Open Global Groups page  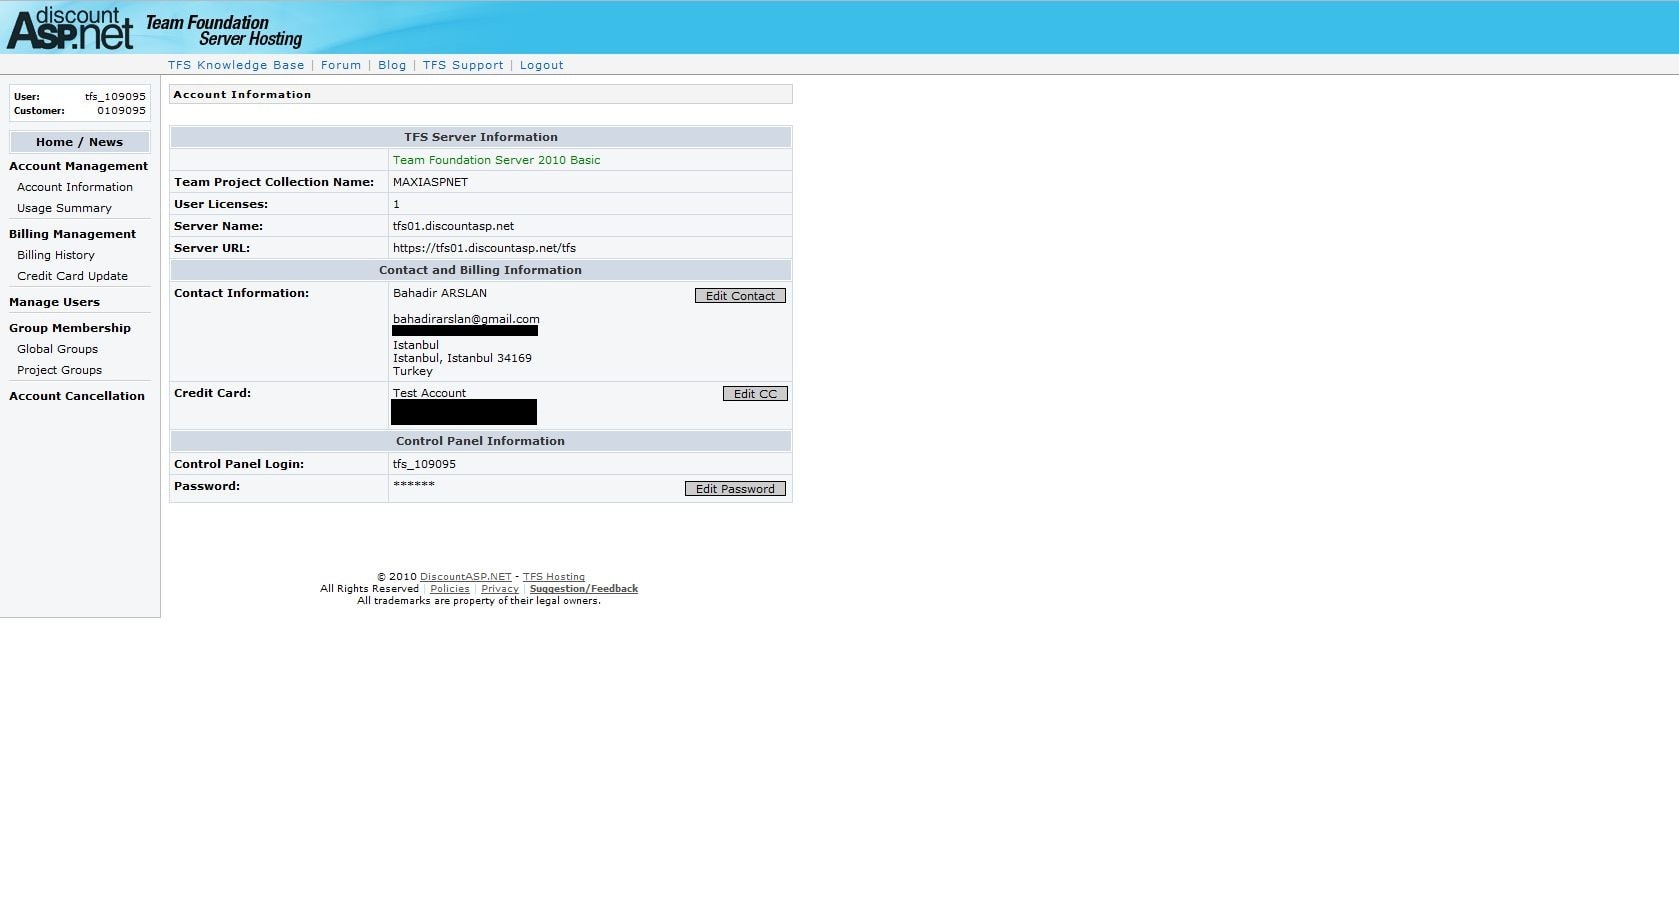tap(57, 349)
